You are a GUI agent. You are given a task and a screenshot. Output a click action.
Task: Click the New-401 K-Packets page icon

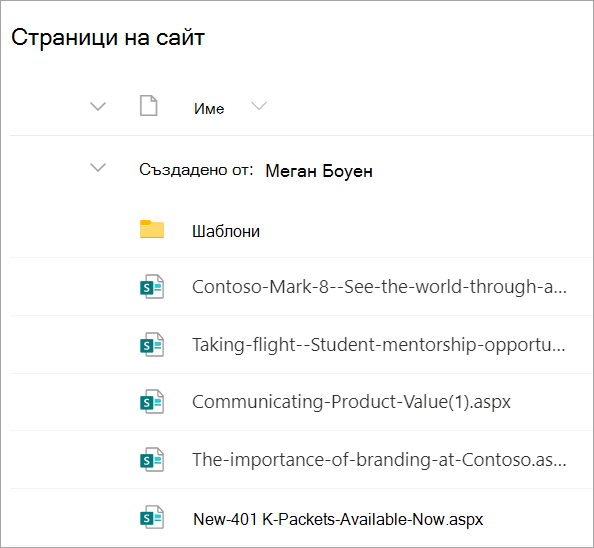[x=152, y=517]
